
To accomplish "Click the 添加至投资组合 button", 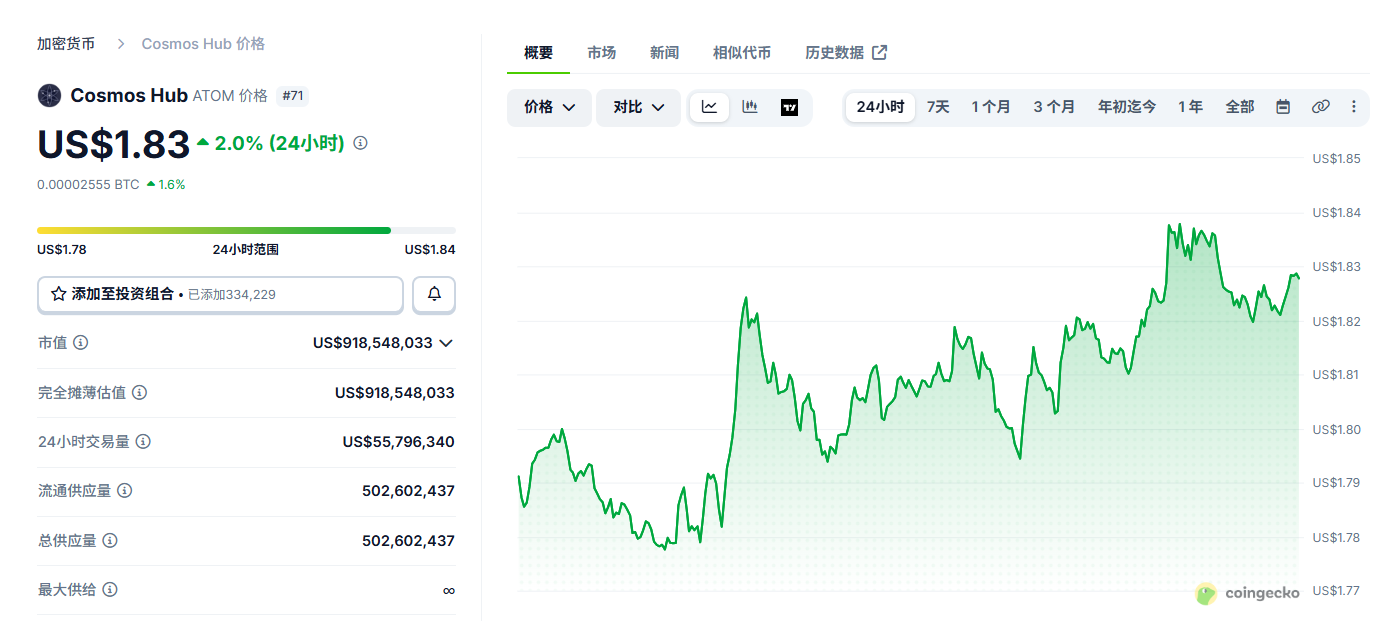I will [x=220, y=295].
